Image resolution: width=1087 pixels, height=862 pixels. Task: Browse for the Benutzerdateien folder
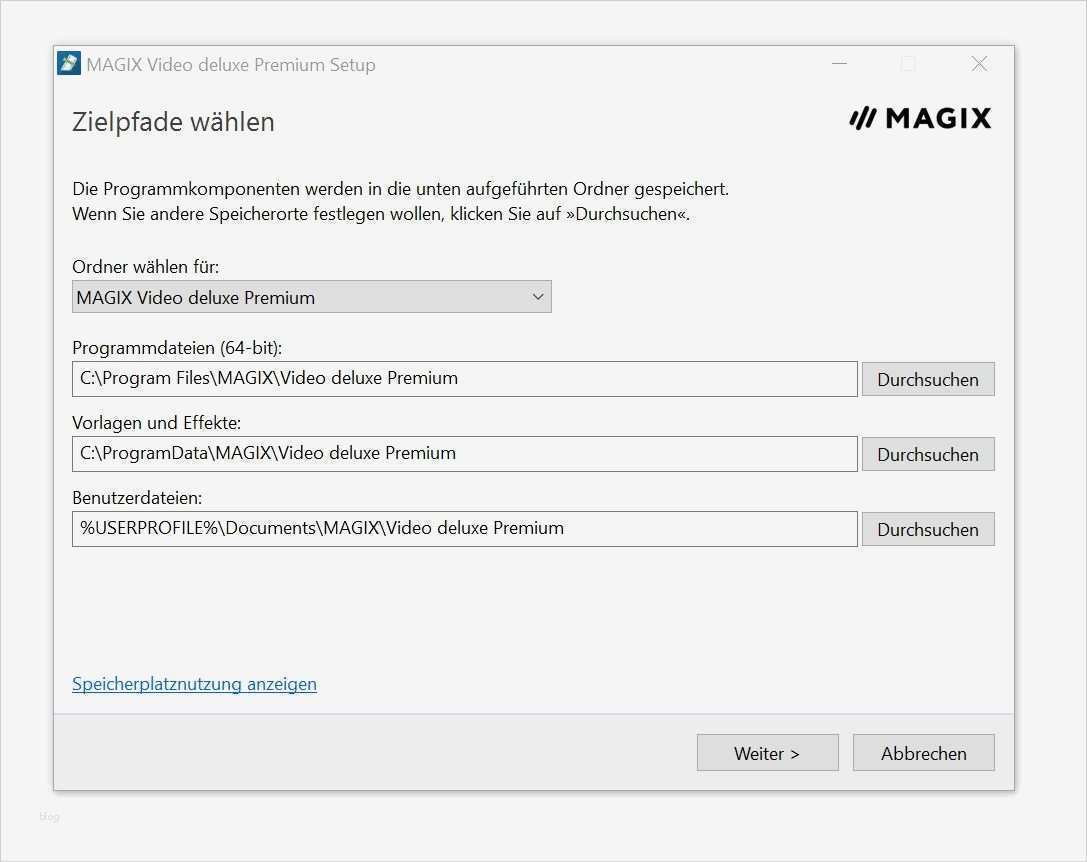point(927,529)
